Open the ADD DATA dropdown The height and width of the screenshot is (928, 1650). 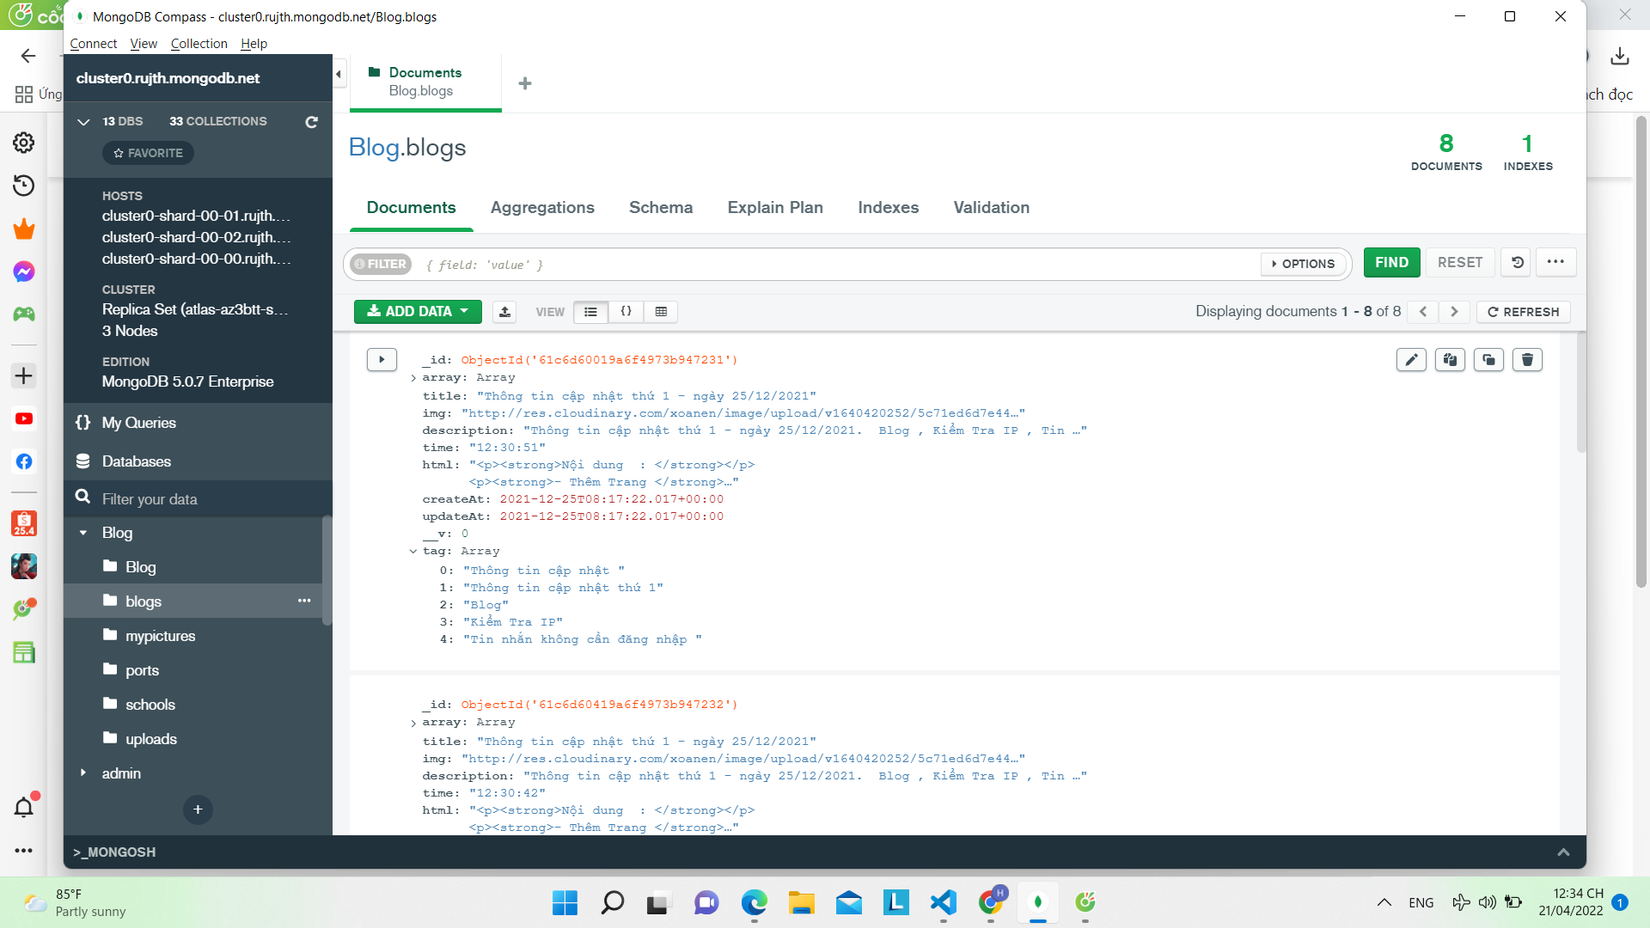point(418,312)
